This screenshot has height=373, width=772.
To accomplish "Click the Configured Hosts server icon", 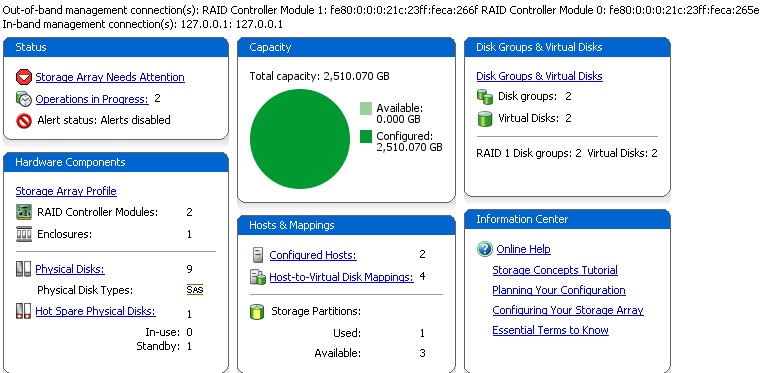I will coord(258,255).
